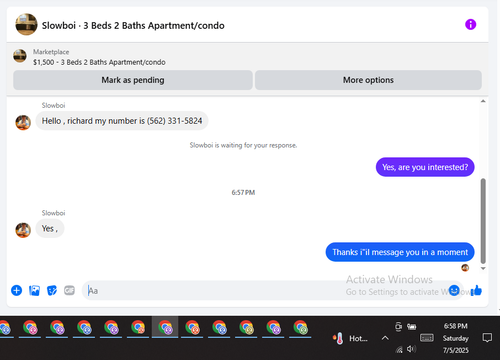Open the volume control icon

point(411,349)
